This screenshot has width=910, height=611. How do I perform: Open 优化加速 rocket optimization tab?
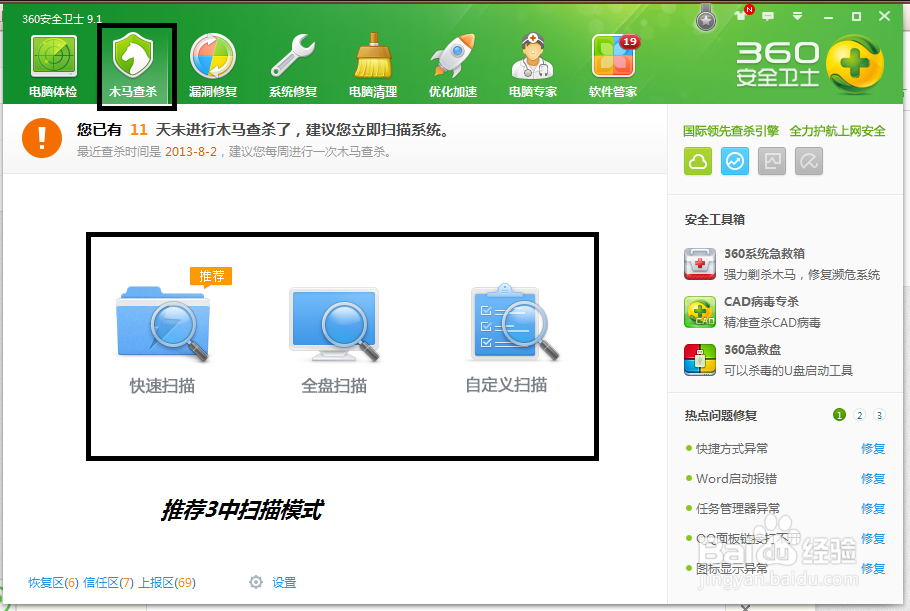tap(453, 66)
